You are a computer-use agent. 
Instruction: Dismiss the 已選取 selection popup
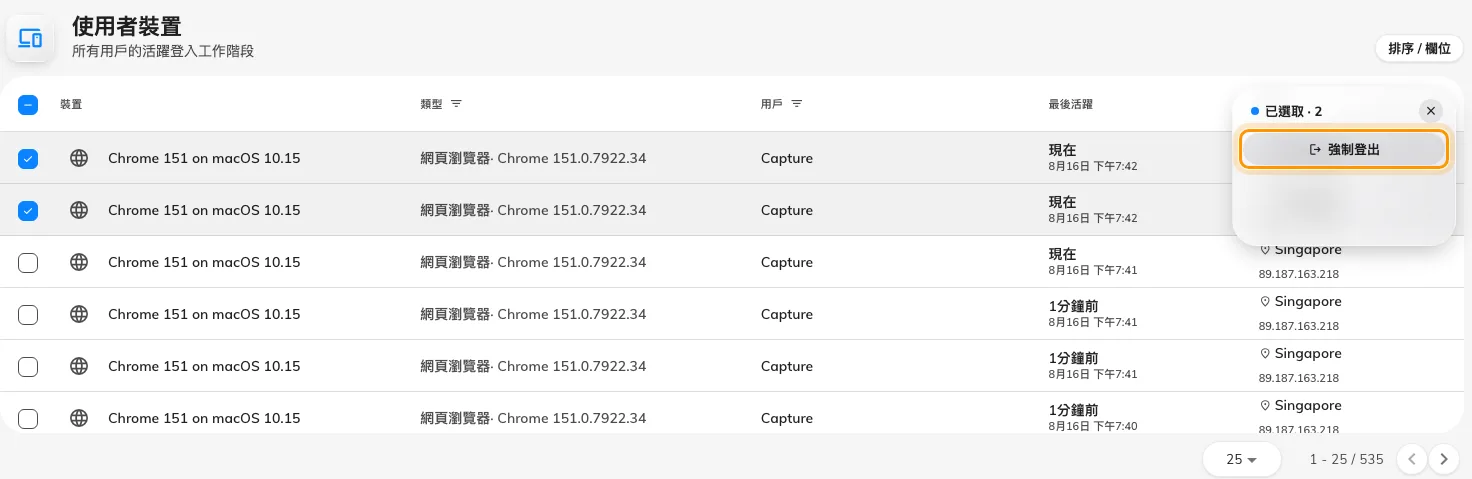point(1431,111)
